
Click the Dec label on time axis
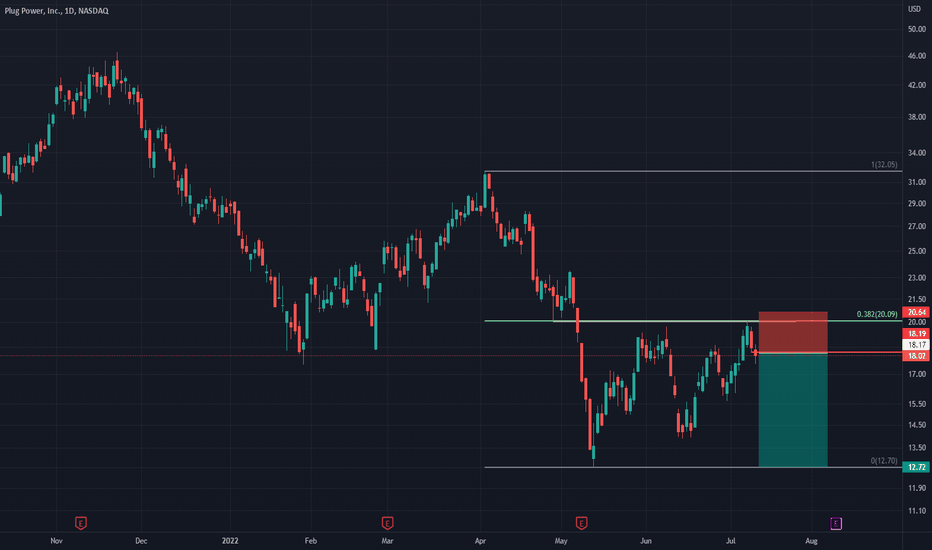pyautogui.click(x=141, y=540)
